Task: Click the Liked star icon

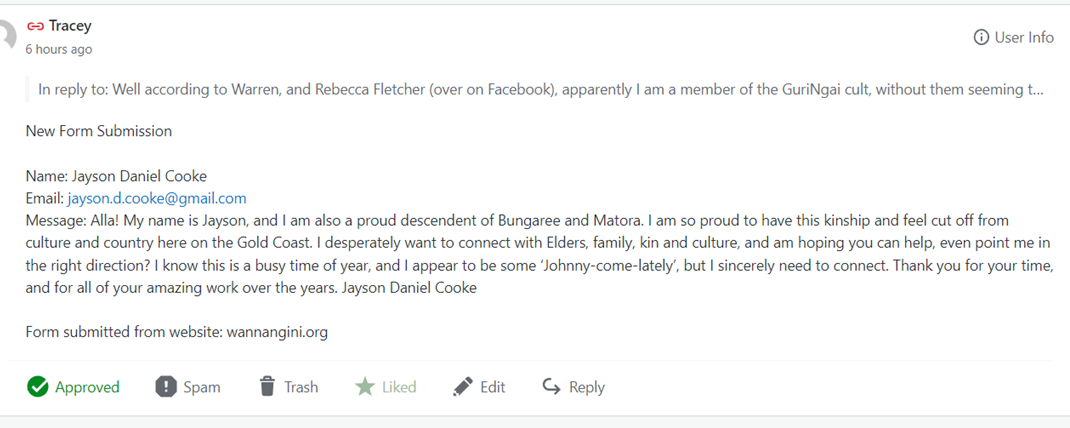Action: pyautogui.click(x=365, y=387)
